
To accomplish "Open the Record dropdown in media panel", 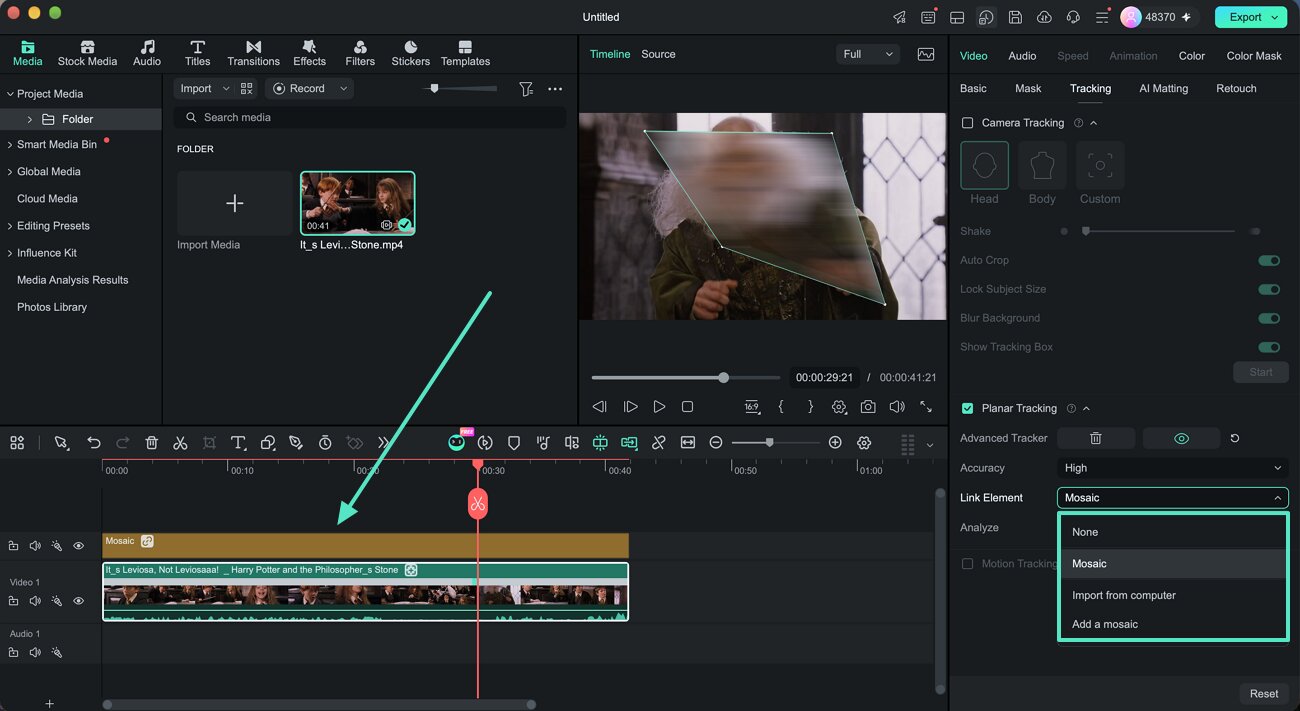I will 310,89.
